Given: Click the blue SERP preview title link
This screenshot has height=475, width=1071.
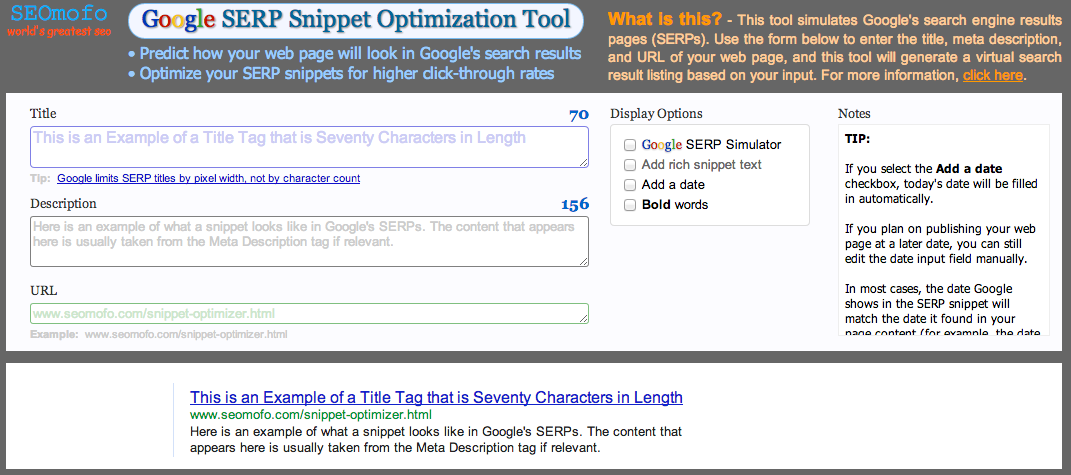Looking at the screenshot, I should [436, 397].
